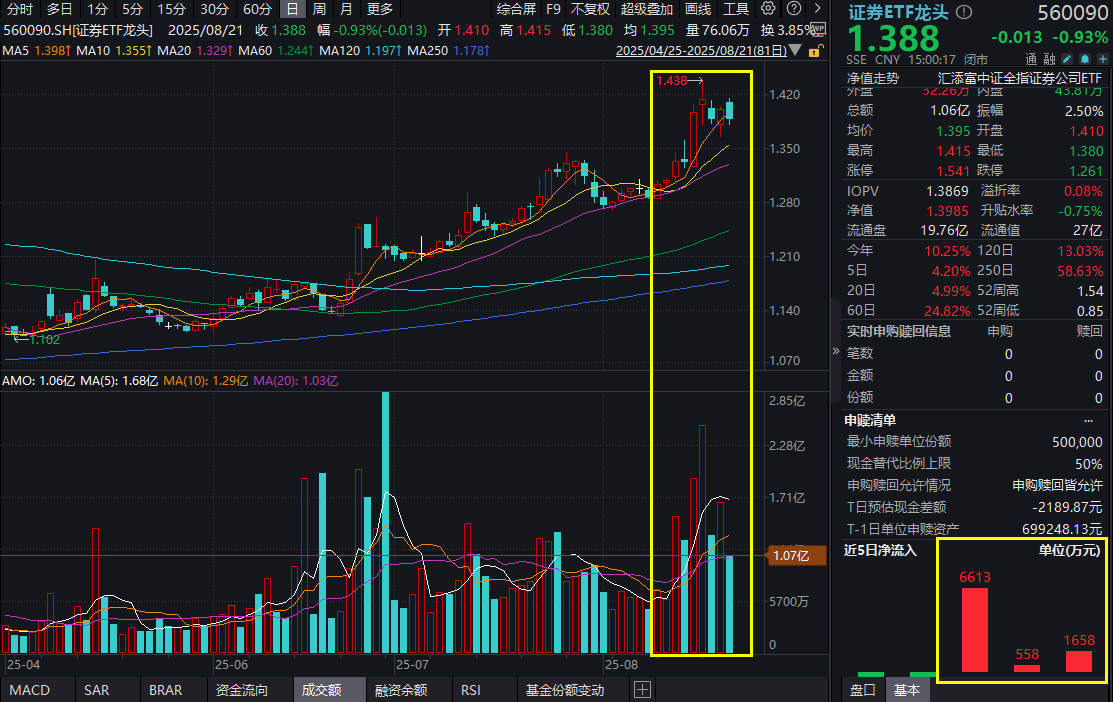This screenshot has height=702, width=1113.
Task: Click the ▼ arrow next to the date range
Action: click(x=793, y=51)
